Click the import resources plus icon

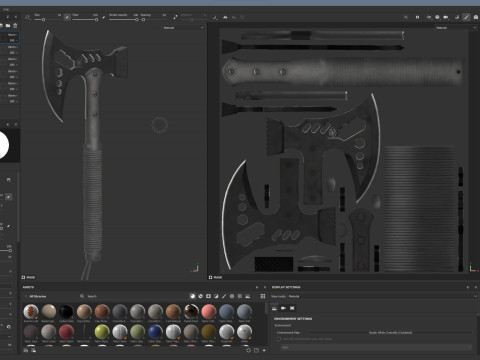264,350
